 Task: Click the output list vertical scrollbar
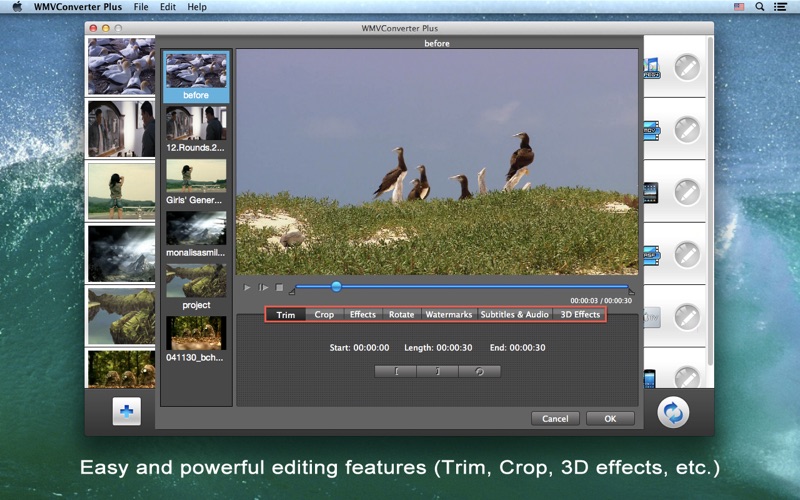click(x=710, y=202)
